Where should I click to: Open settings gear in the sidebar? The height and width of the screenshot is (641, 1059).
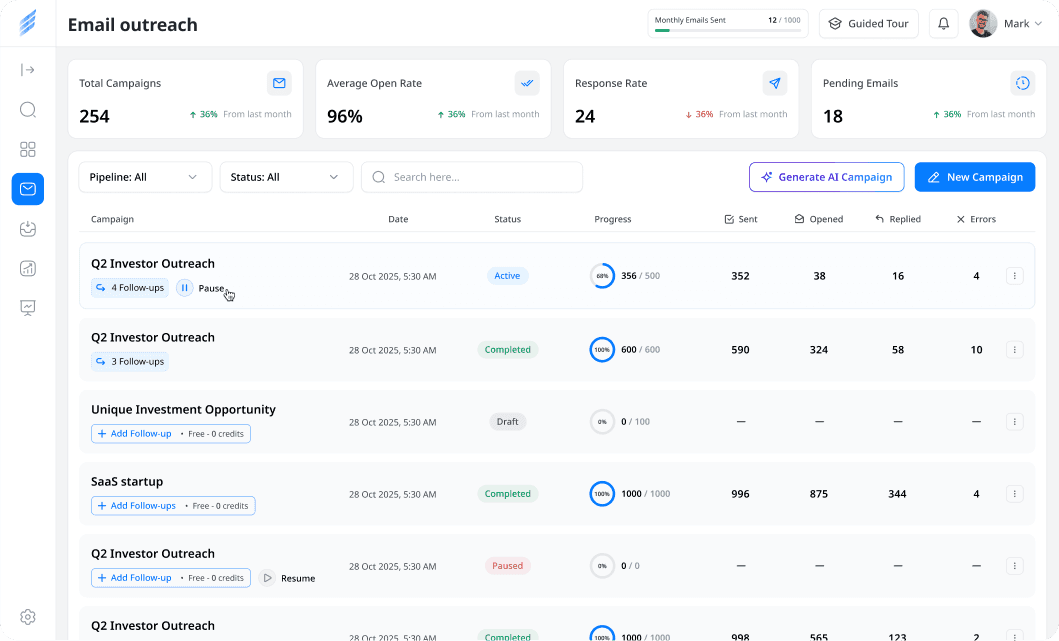point(28,617)
